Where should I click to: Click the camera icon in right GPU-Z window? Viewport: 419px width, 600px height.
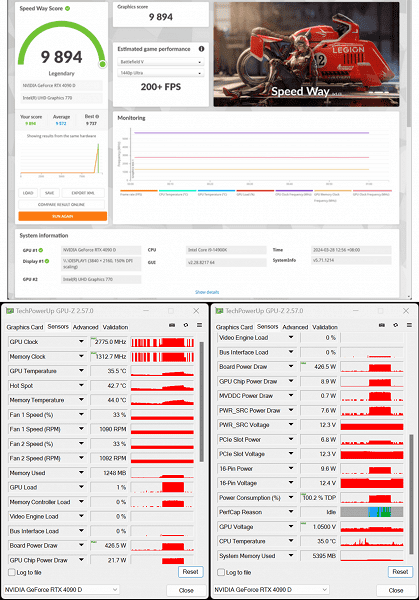click(382, 325)
